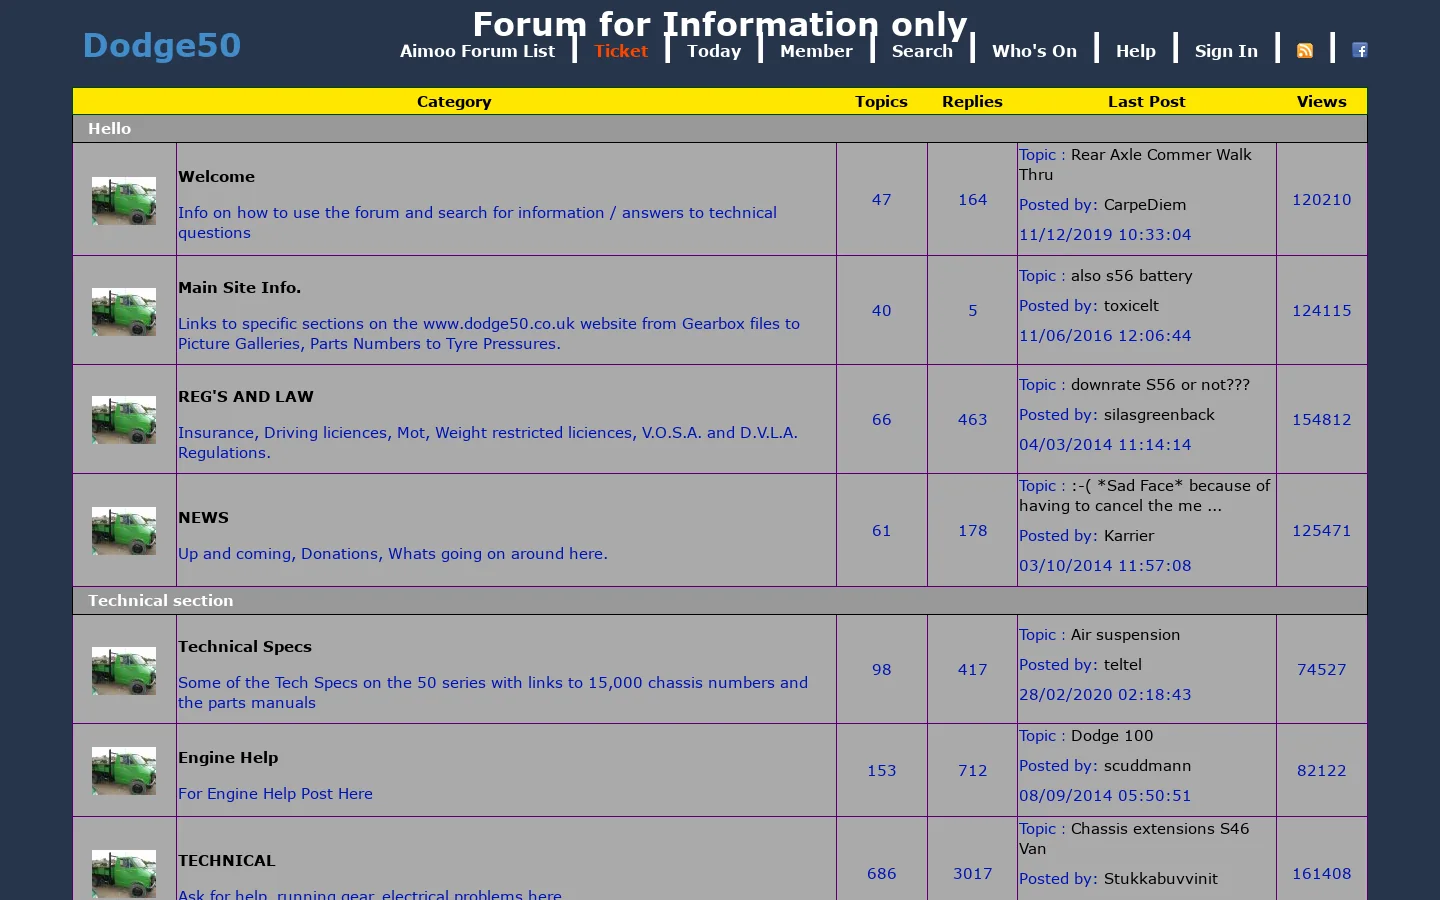Open the Search page
The image size is (1440, 900).
tap(922, 51)
